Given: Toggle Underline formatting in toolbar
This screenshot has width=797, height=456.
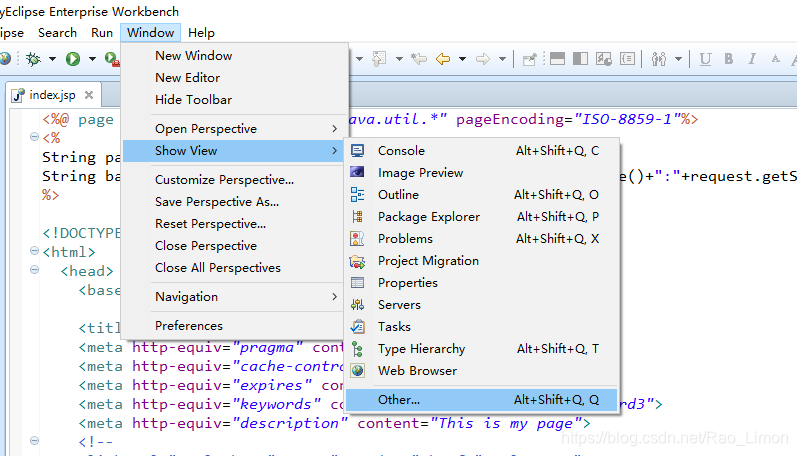Looking at the screenshot, I should [x=705, y=59].
